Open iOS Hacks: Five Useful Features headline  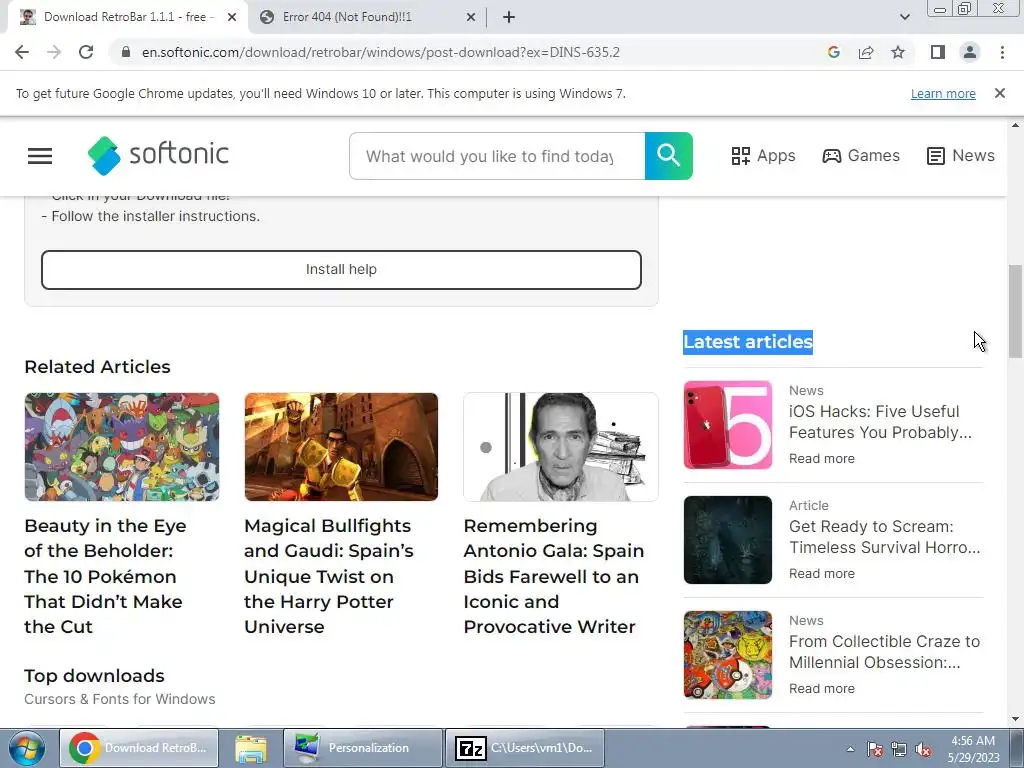[x=880, y=422]
